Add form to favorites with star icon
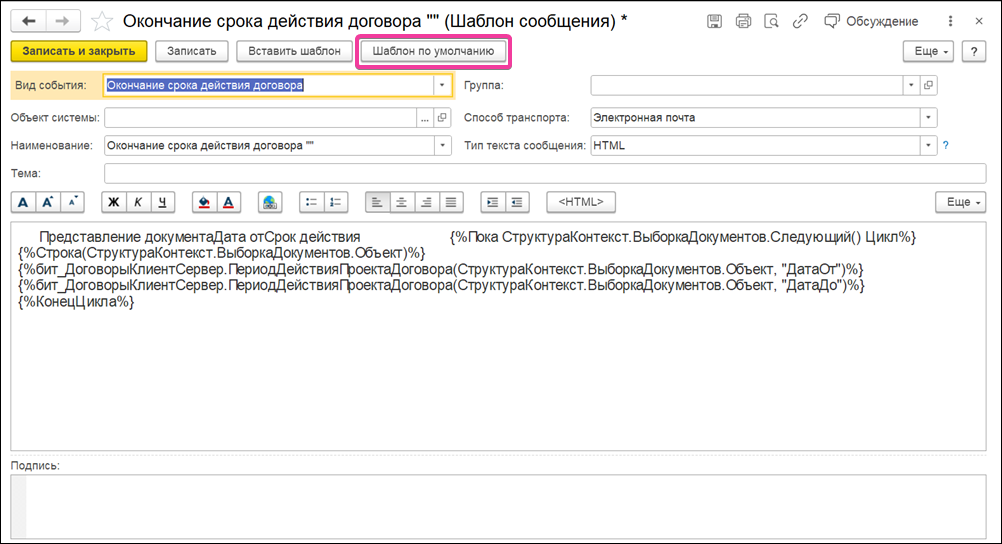Viewport: 1002px width, 544px height. pyautogui.click(x=102, y=22)
